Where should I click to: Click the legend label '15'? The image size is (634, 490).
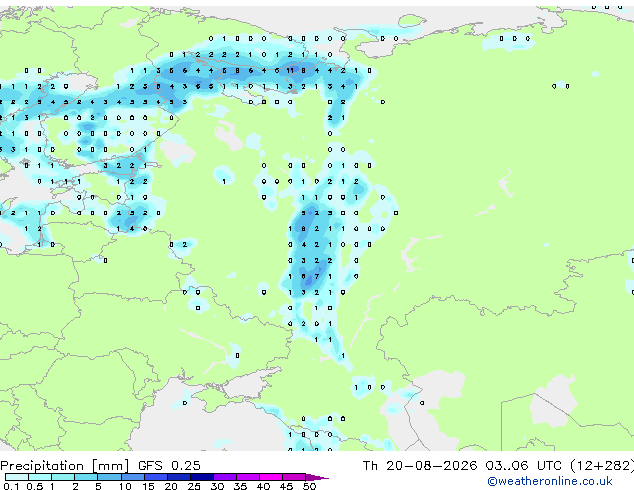point(148,486)
